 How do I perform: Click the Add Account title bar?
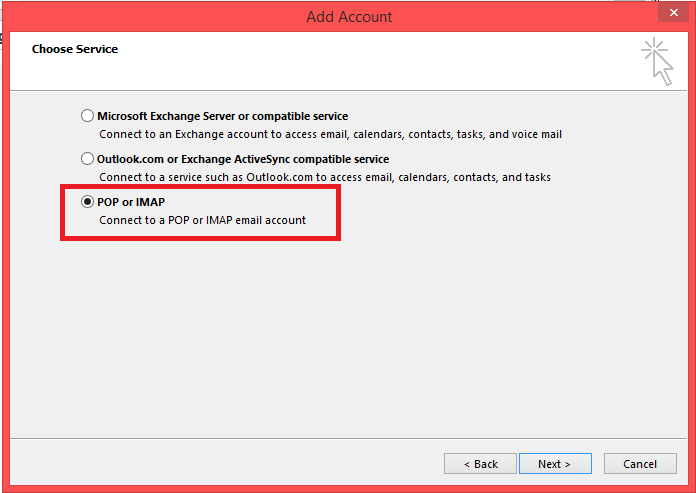348,16
